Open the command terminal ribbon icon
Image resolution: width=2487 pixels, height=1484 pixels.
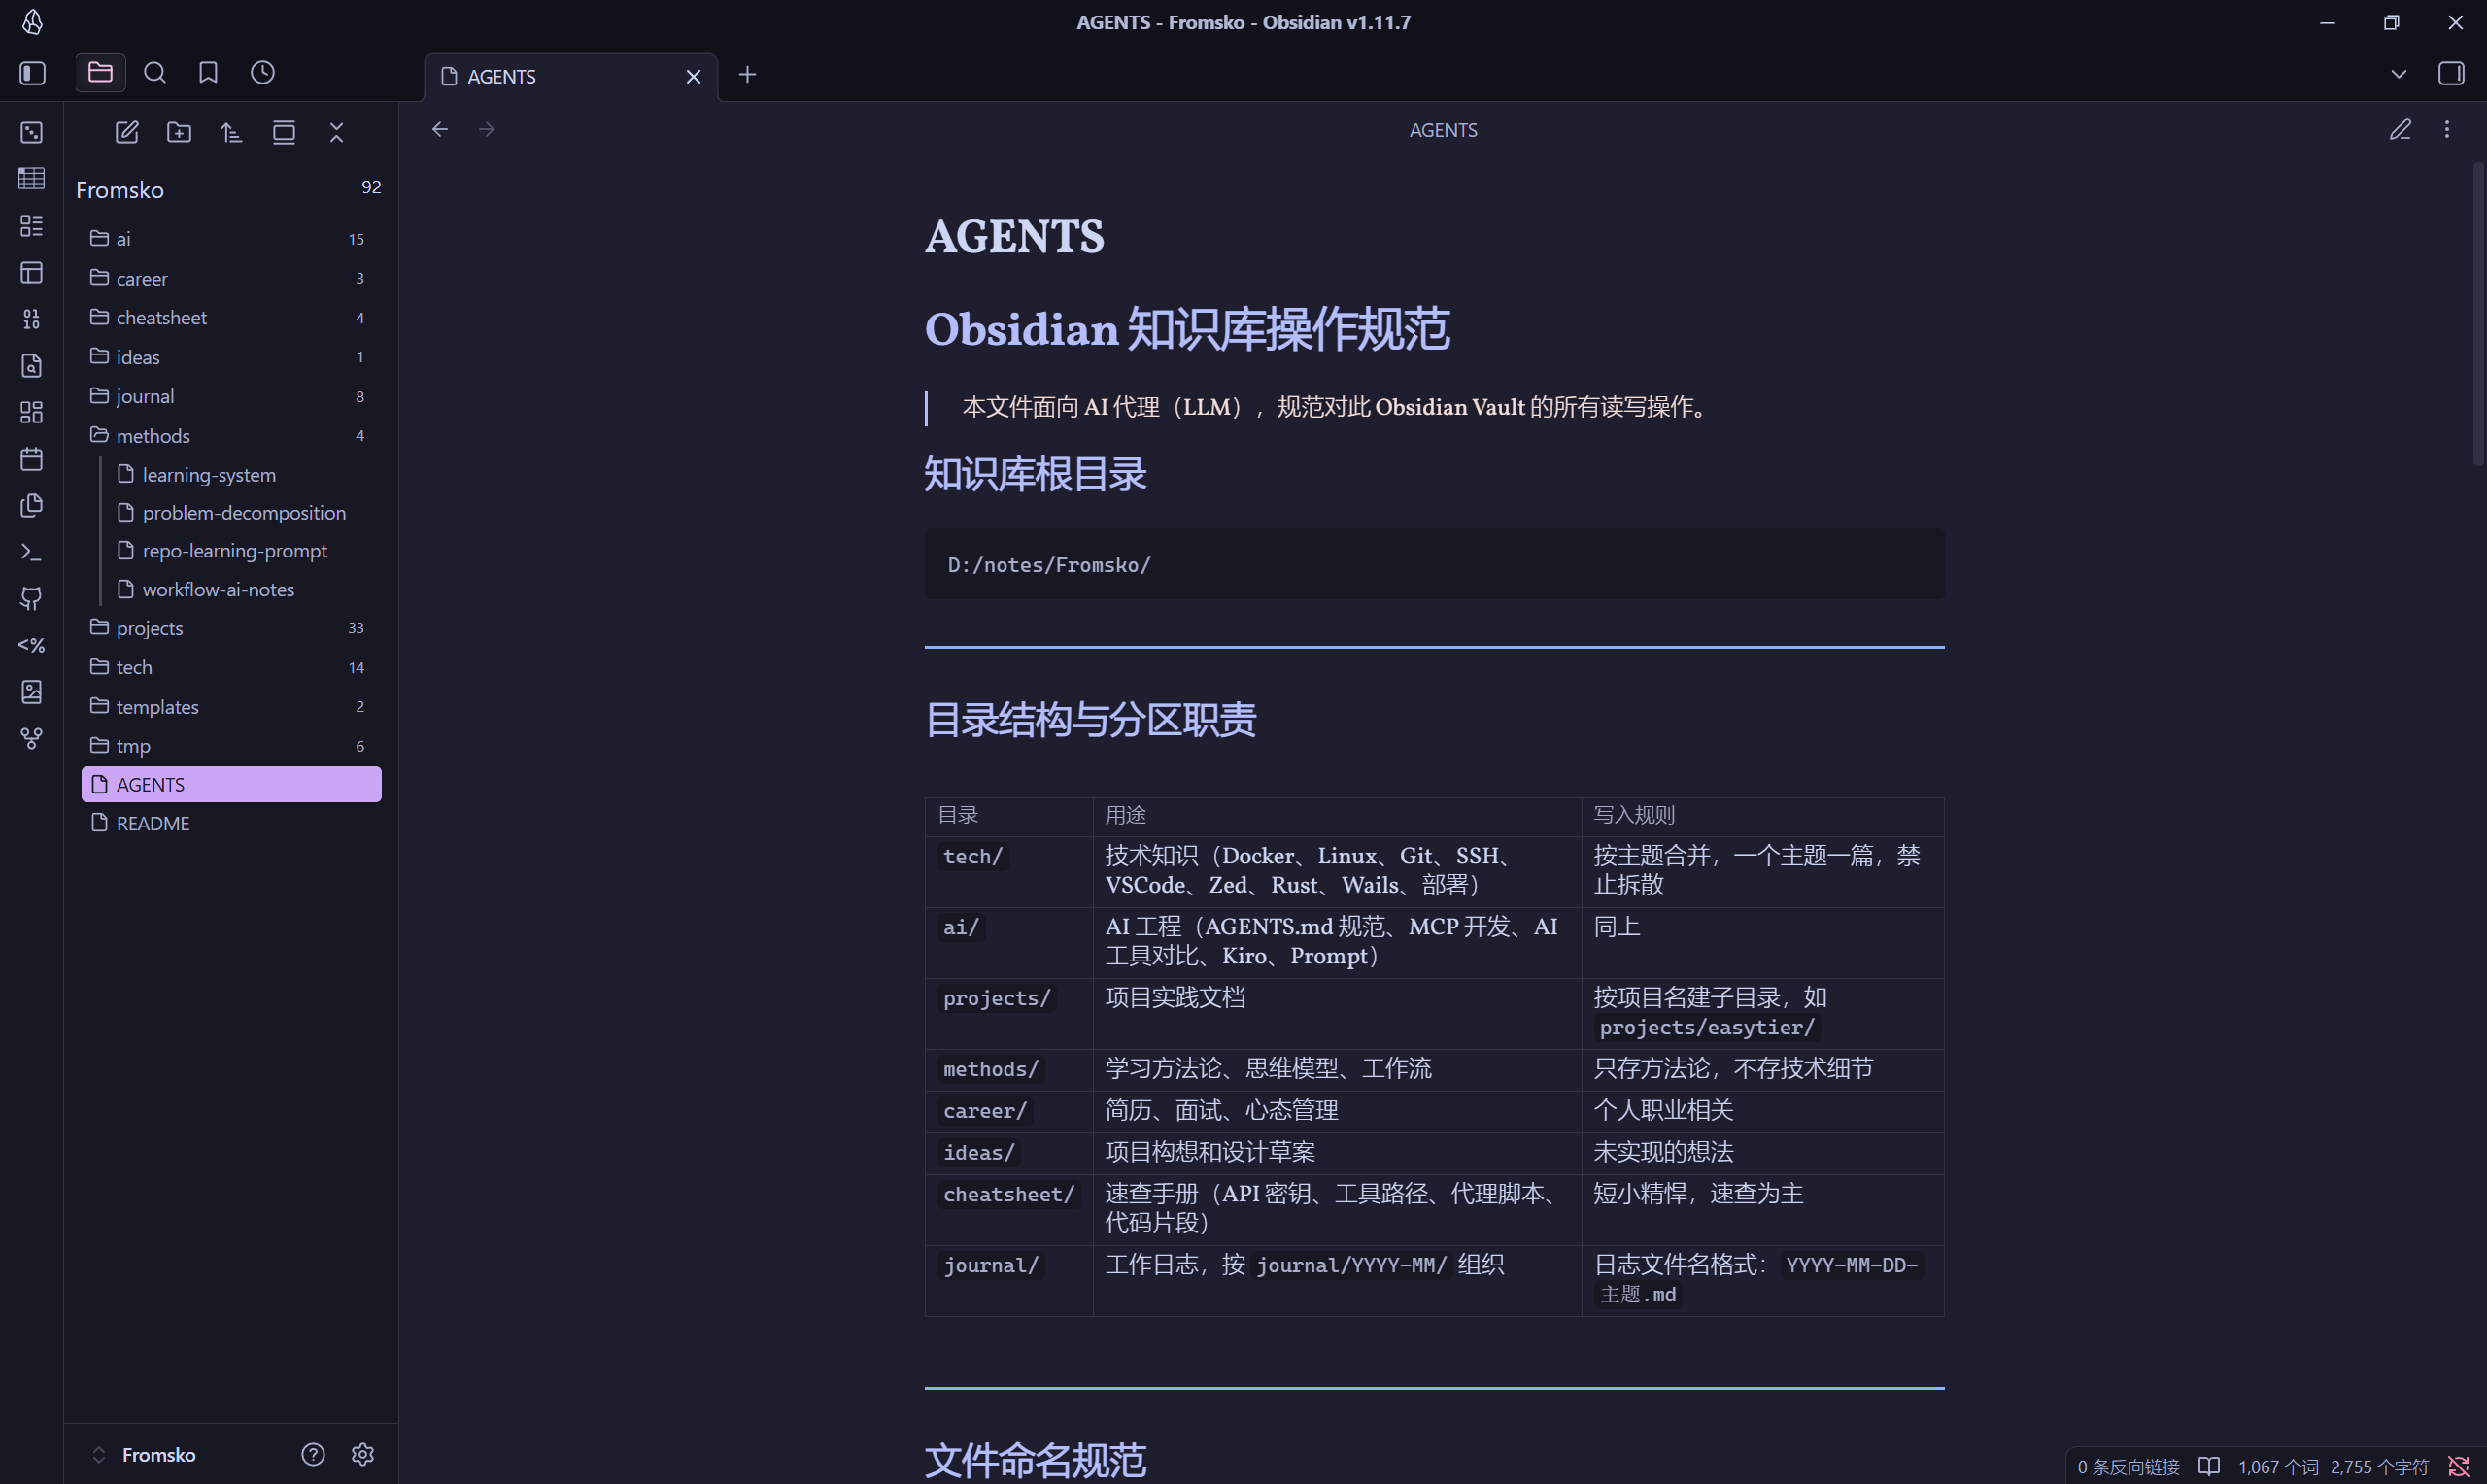(x=31, y=552)
